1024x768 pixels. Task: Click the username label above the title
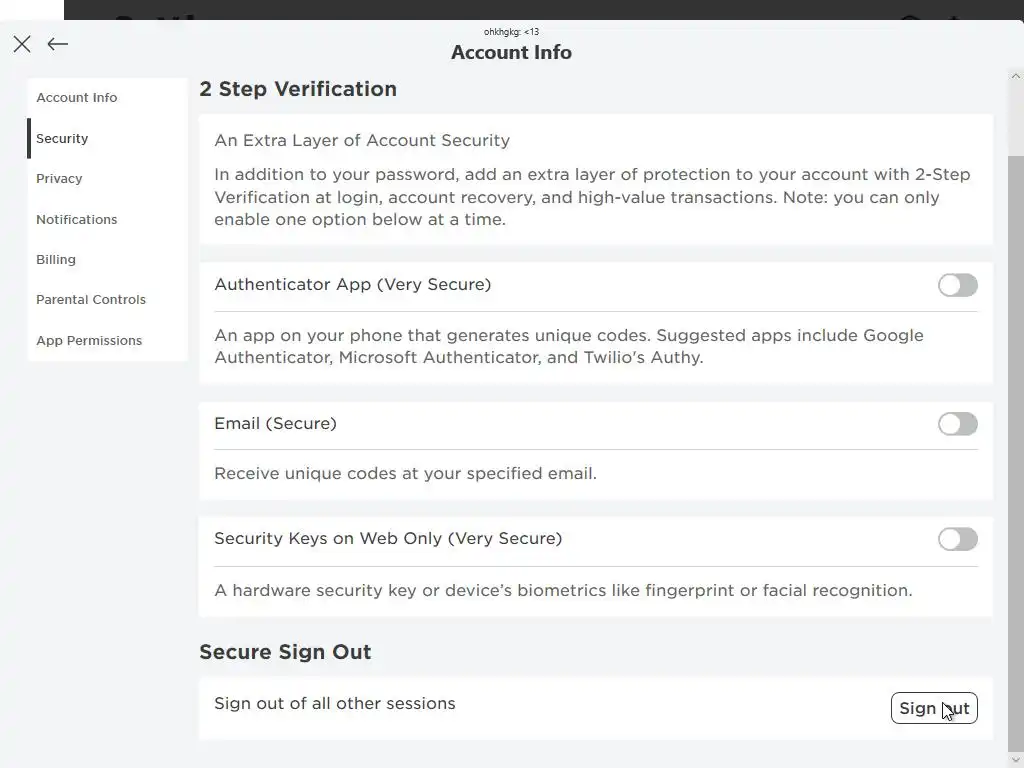pyautogui.click(x=511, y=32)
